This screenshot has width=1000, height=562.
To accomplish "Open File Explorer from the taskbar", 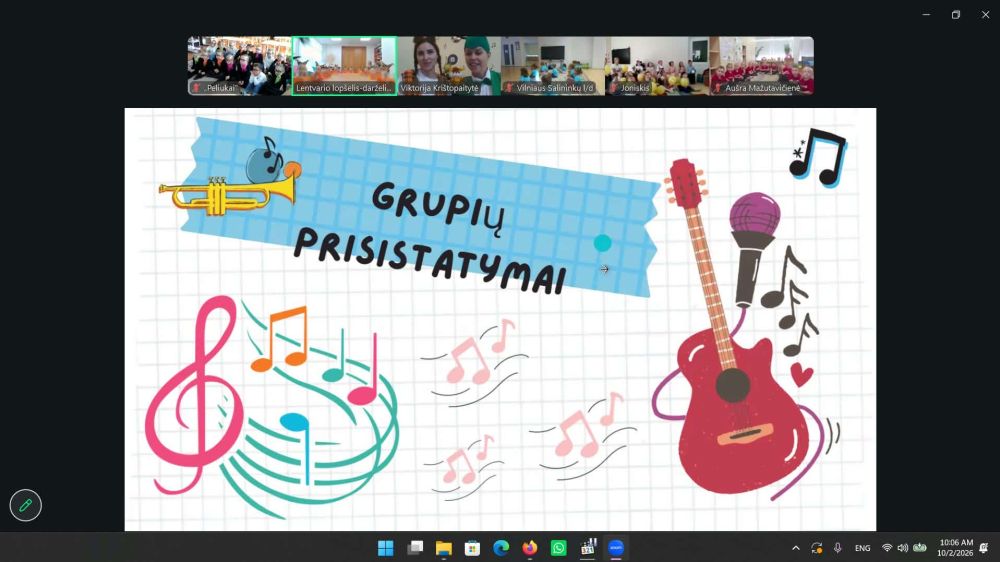I will click(444, 548).
